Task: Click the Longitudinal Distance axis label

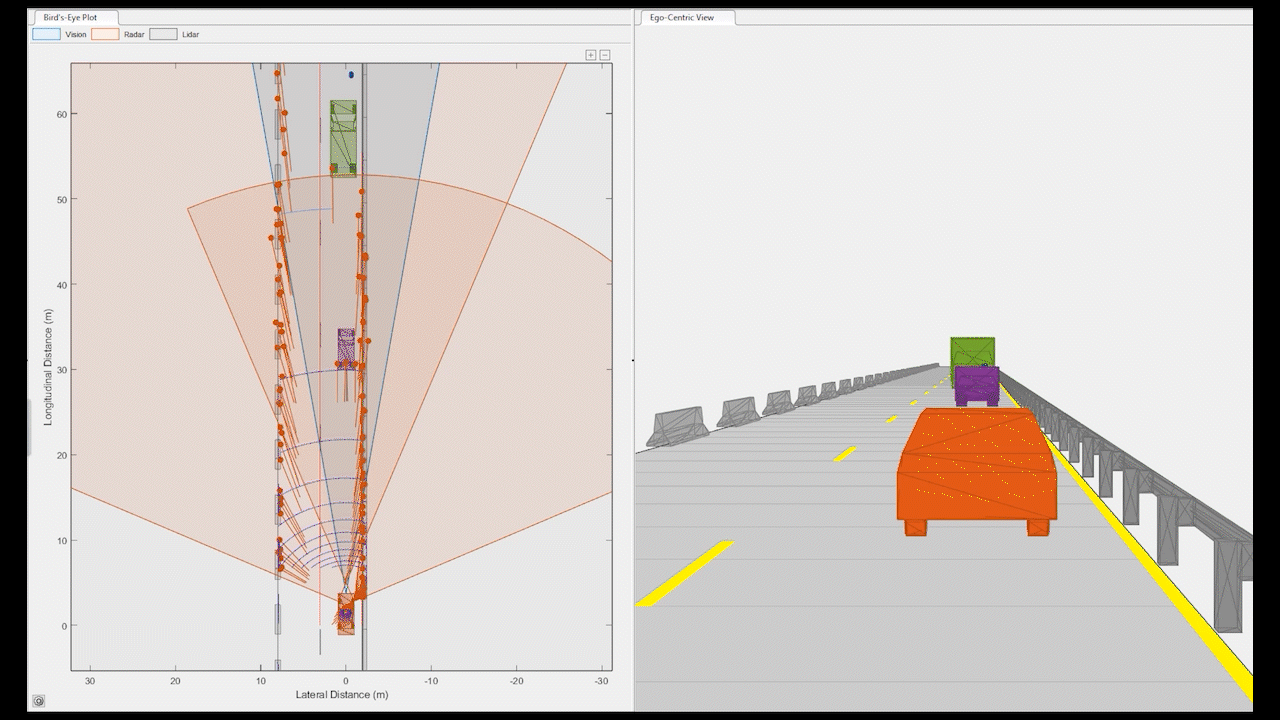Action: tap(48, 367)
